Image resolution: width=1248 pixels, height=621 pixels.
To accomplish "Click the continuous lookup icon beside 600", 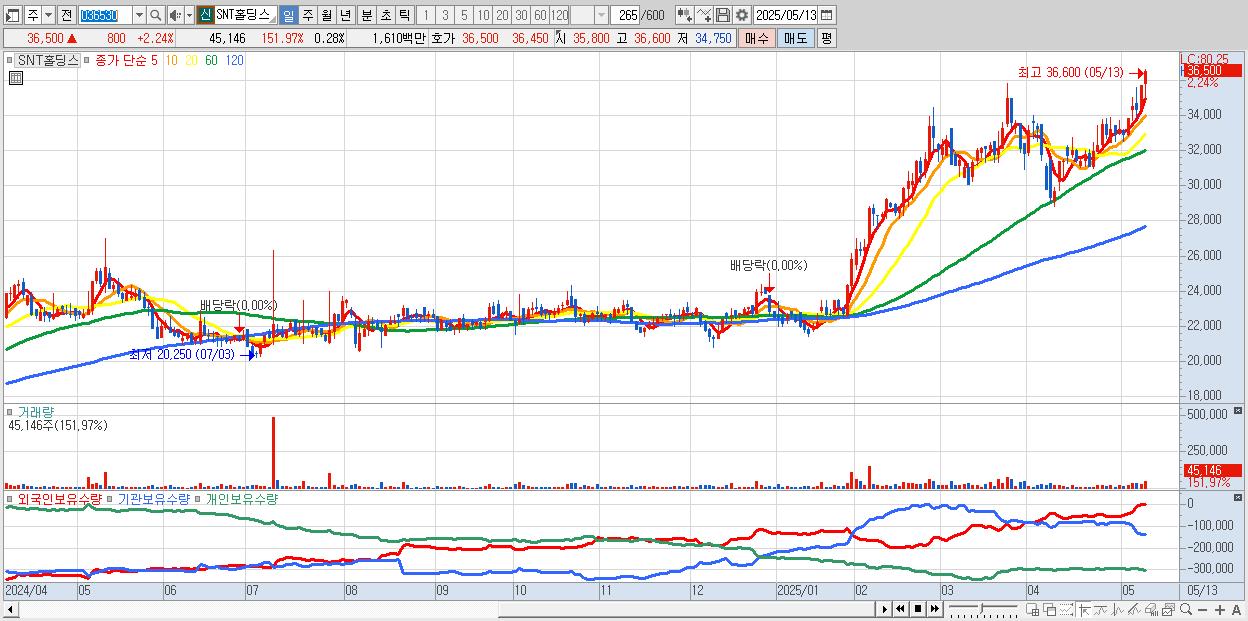I will coord(684,15).
